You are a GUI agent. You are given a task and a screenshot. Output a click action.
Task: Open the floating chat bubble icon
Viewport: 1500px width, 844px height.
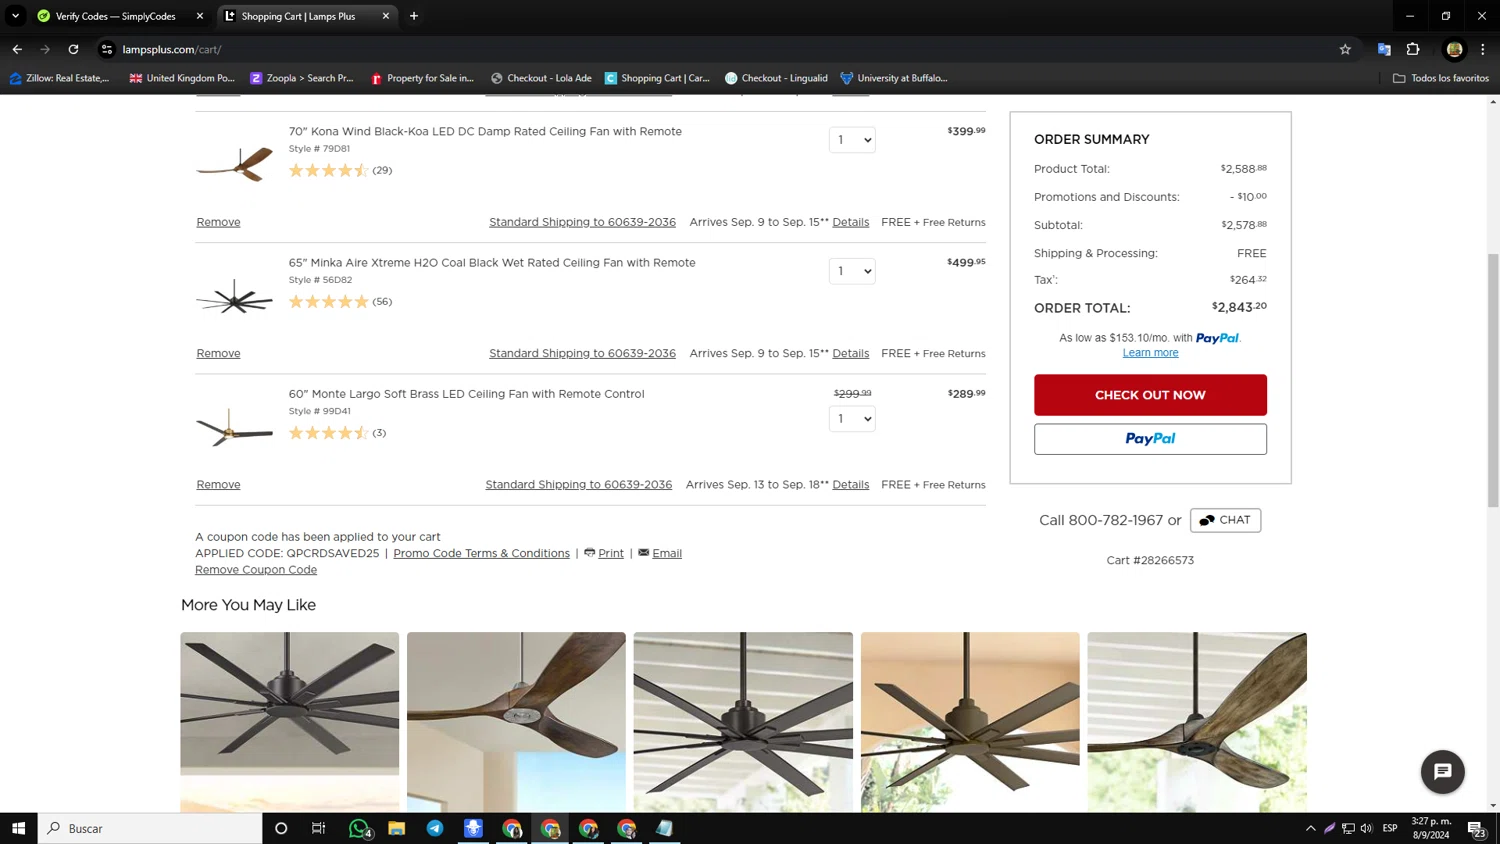pyautogui.click(x=1442, y=771)
